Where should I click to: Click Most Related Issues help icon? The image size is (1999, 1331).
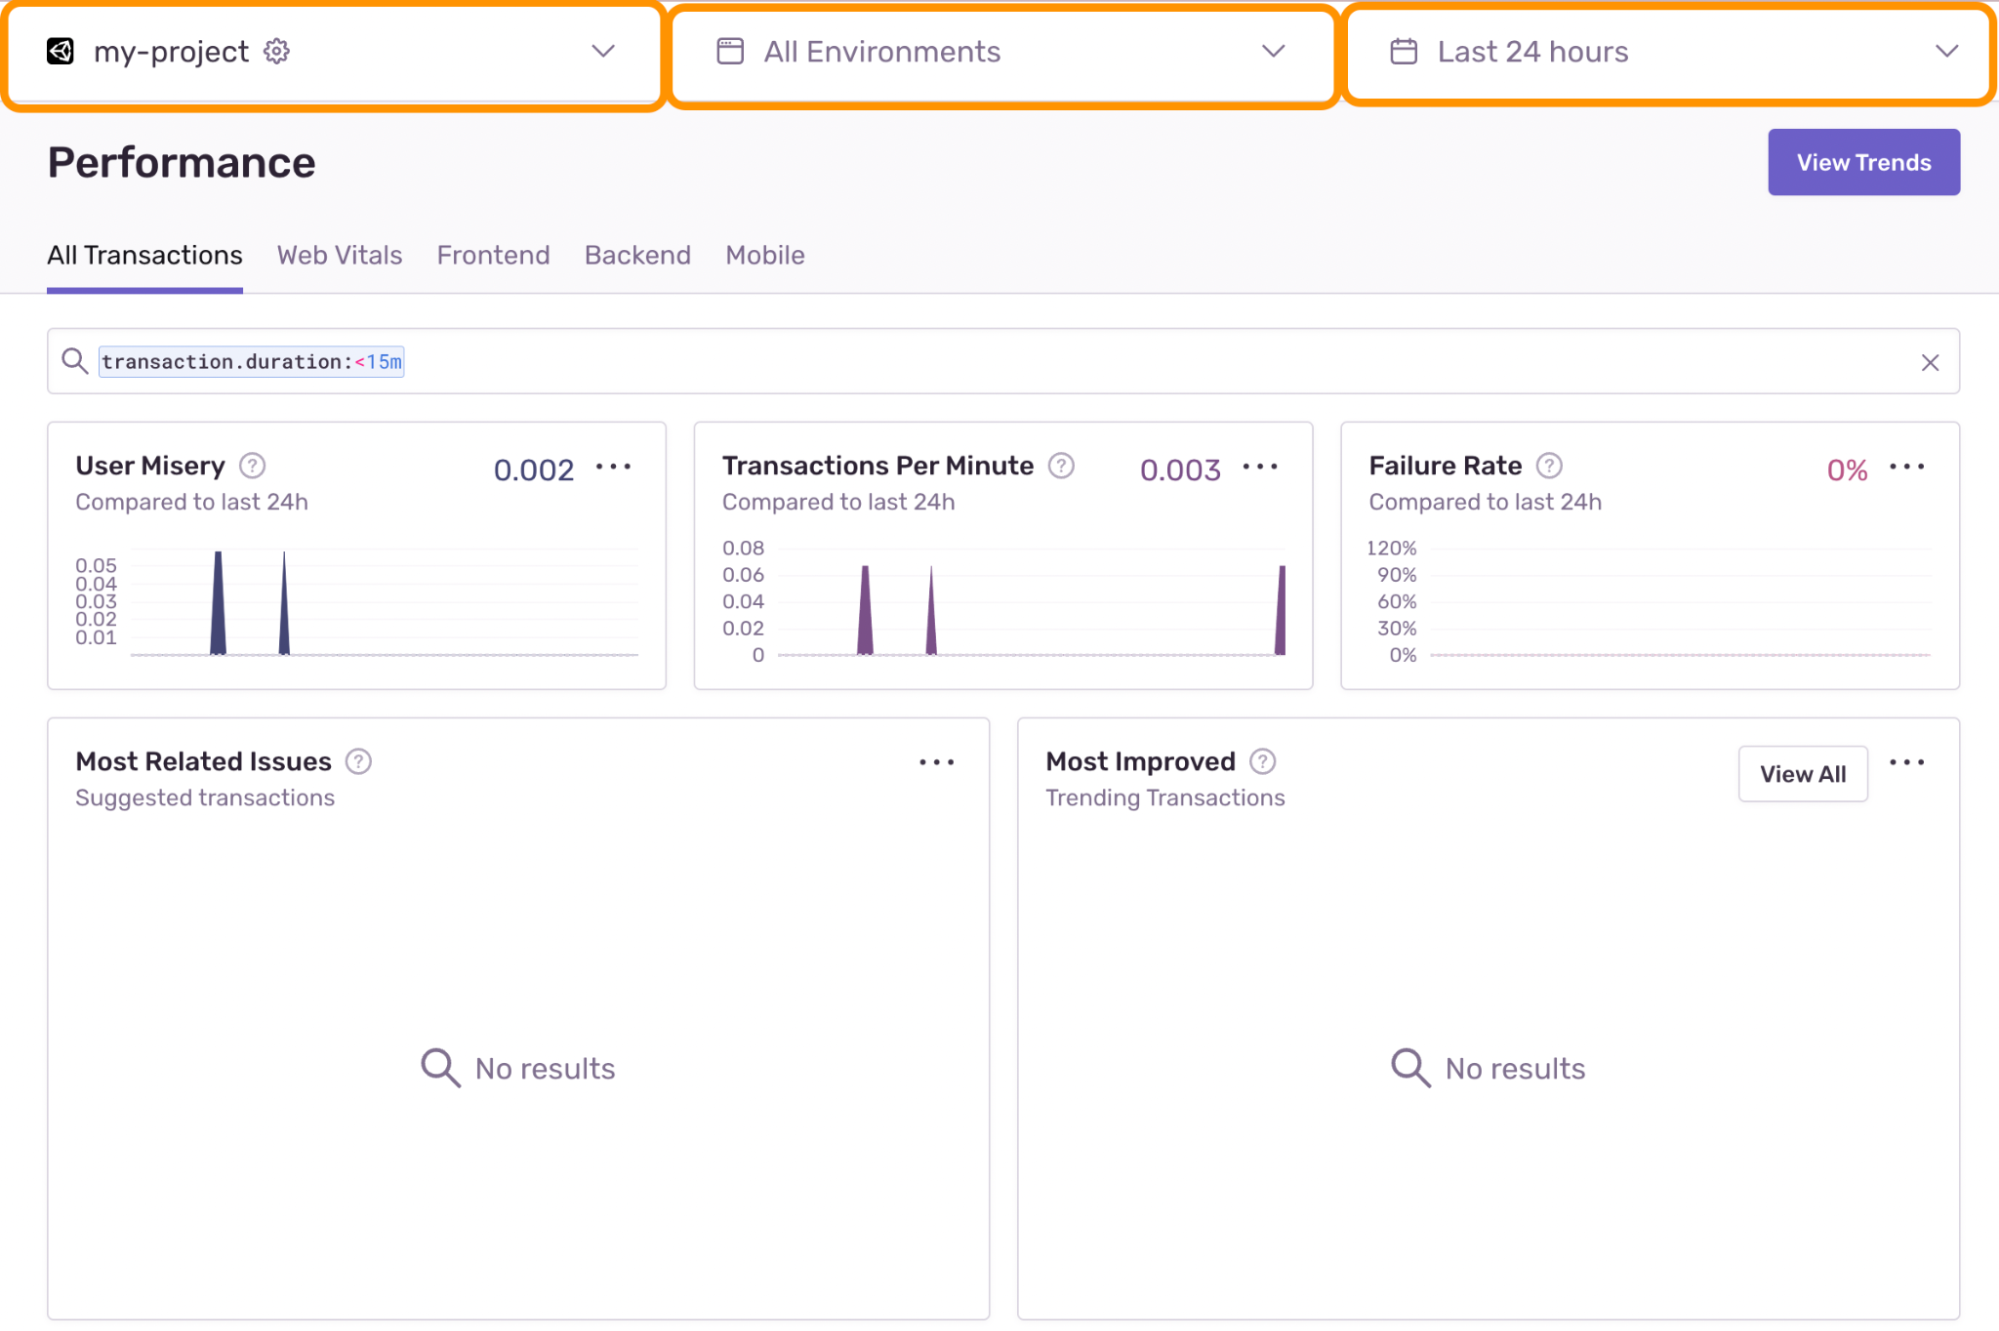click(x=358, y=762)
